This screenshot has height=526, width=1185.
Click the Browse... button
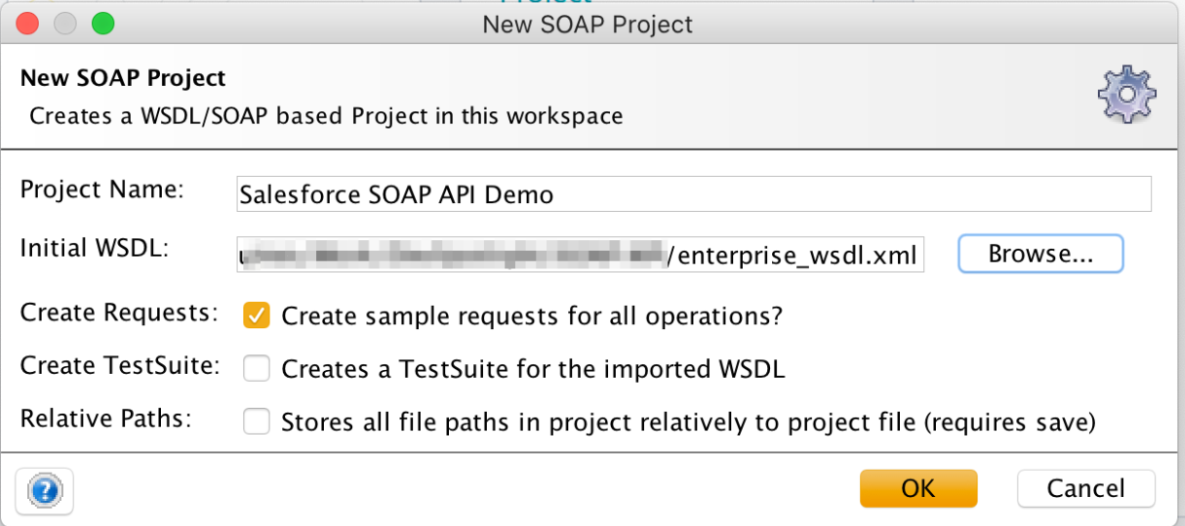(x=1040, y=254)
